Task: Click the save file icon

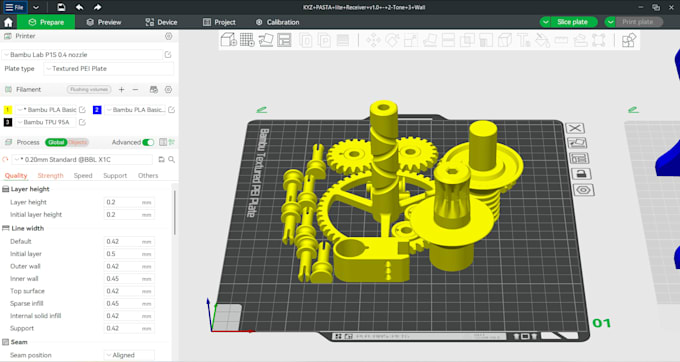Action: tap(61, 7)
